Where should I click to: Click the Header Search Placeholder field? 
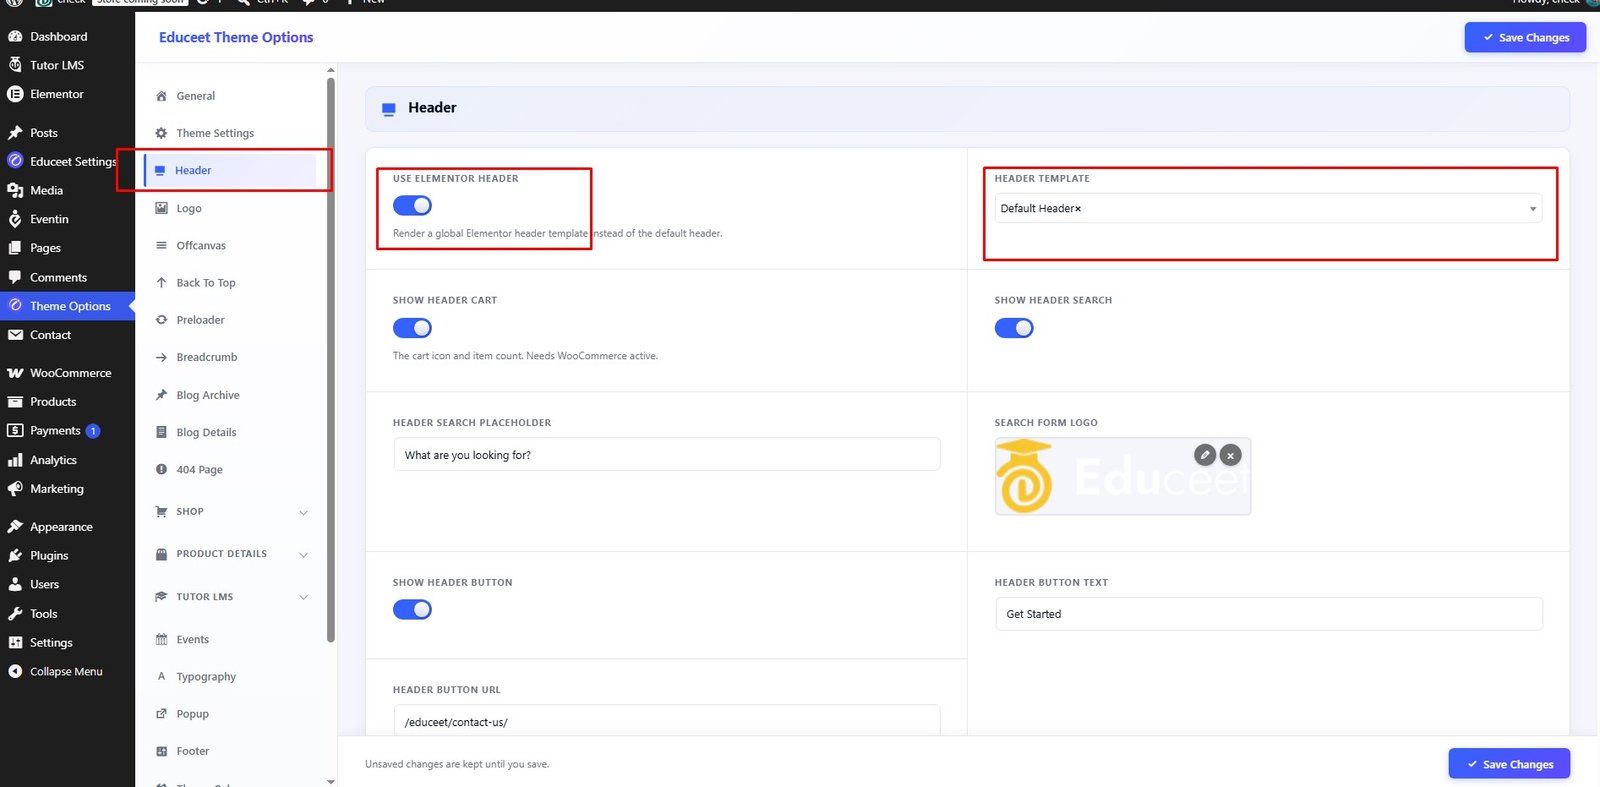[667, 455]
